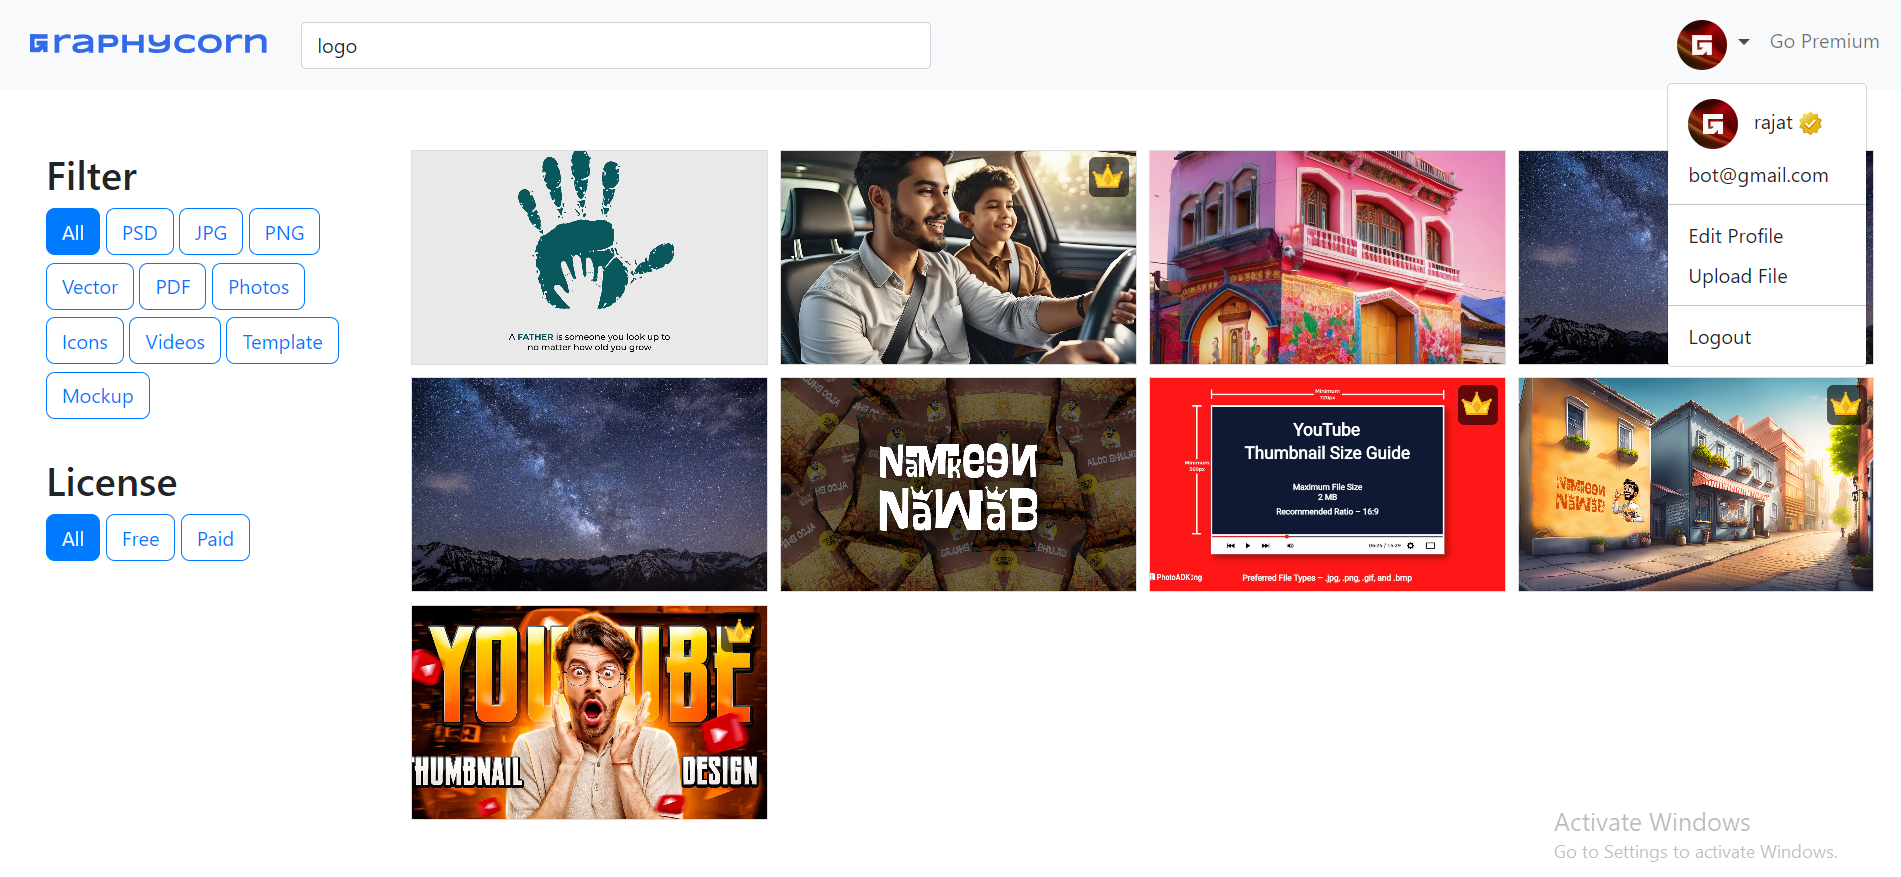Select Edit Profile from the menu
1901x877 pixels.
1735,236
